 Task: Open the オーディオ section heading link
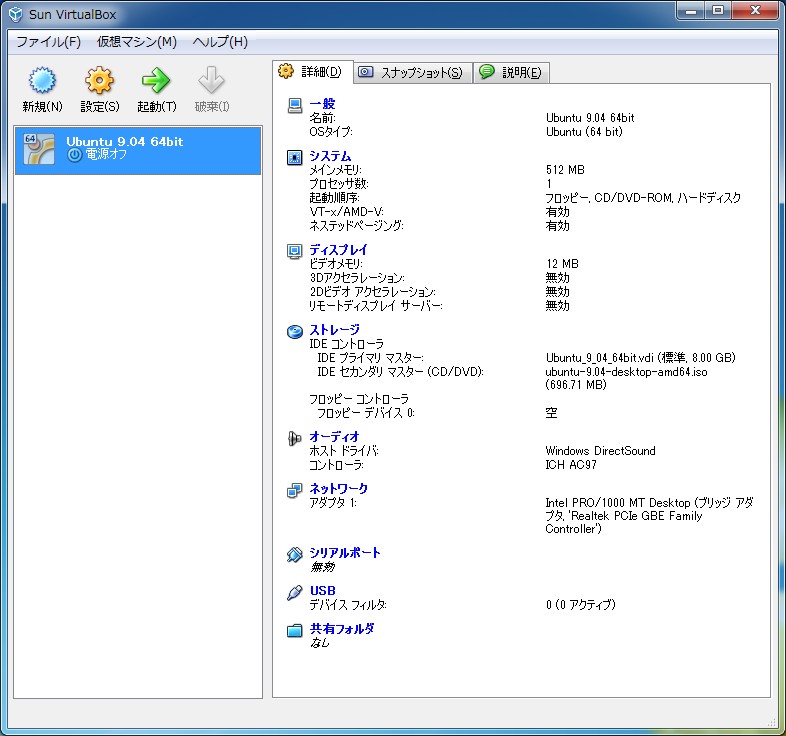tap(334, 437)
